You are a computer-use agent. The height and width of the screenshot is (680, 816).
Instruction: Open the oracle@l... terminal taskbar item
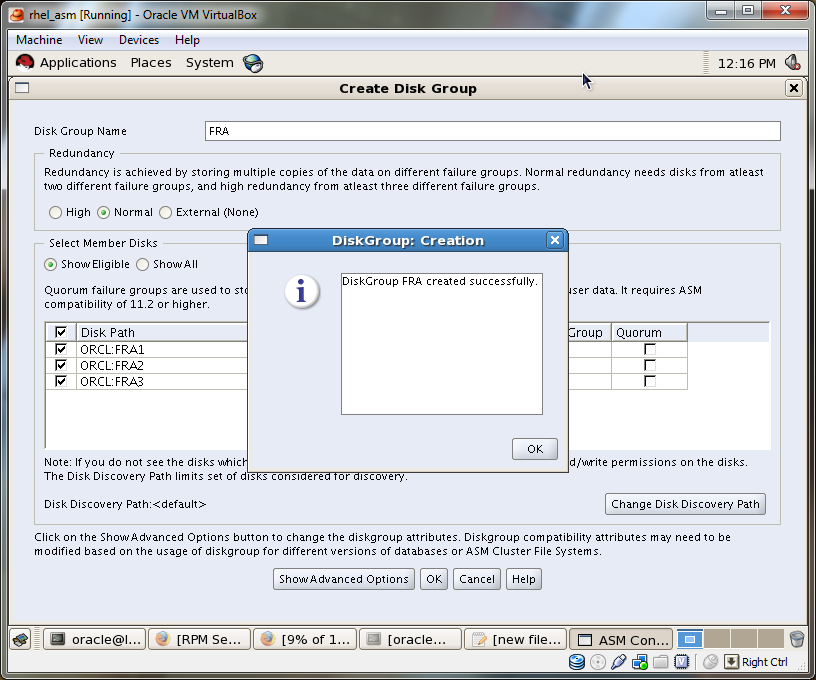pos(95,639)
